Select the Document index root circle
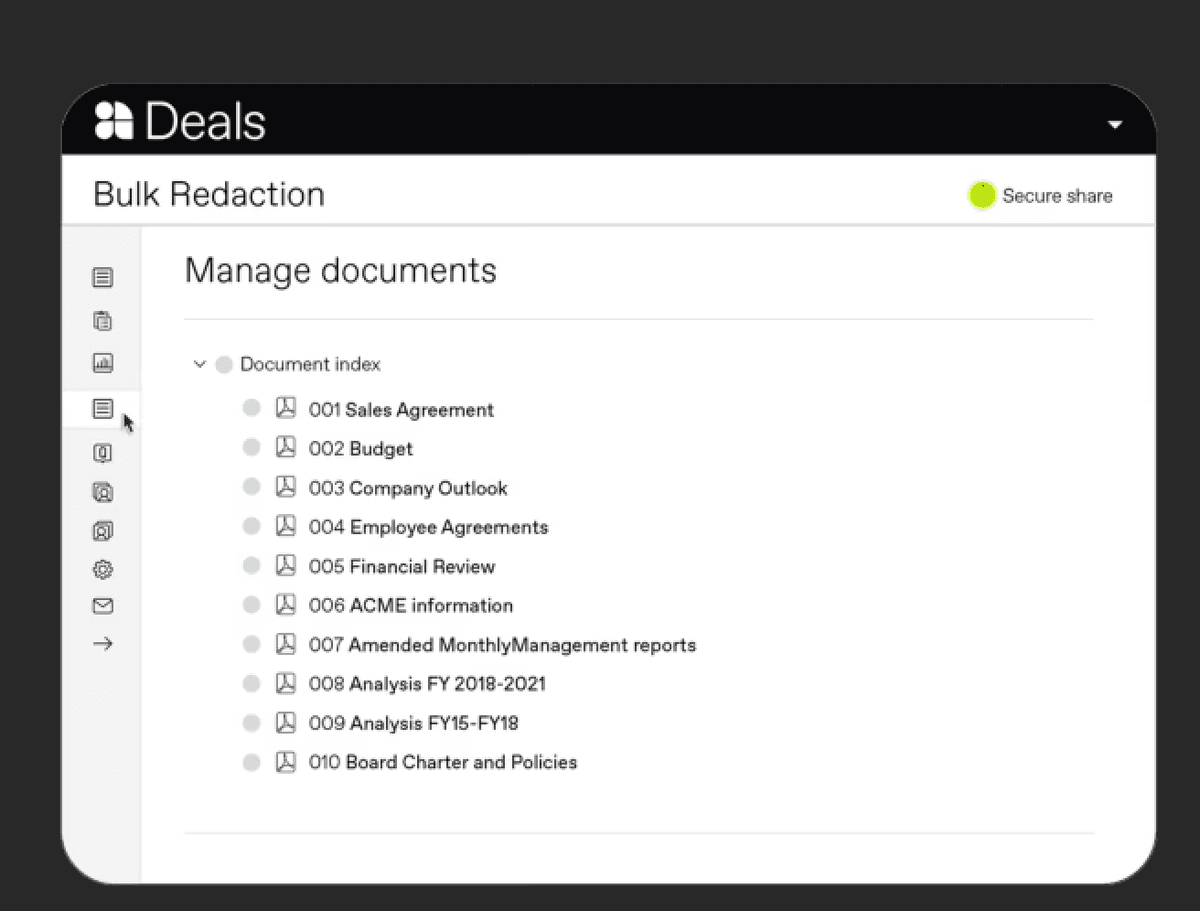 [224, 365]
